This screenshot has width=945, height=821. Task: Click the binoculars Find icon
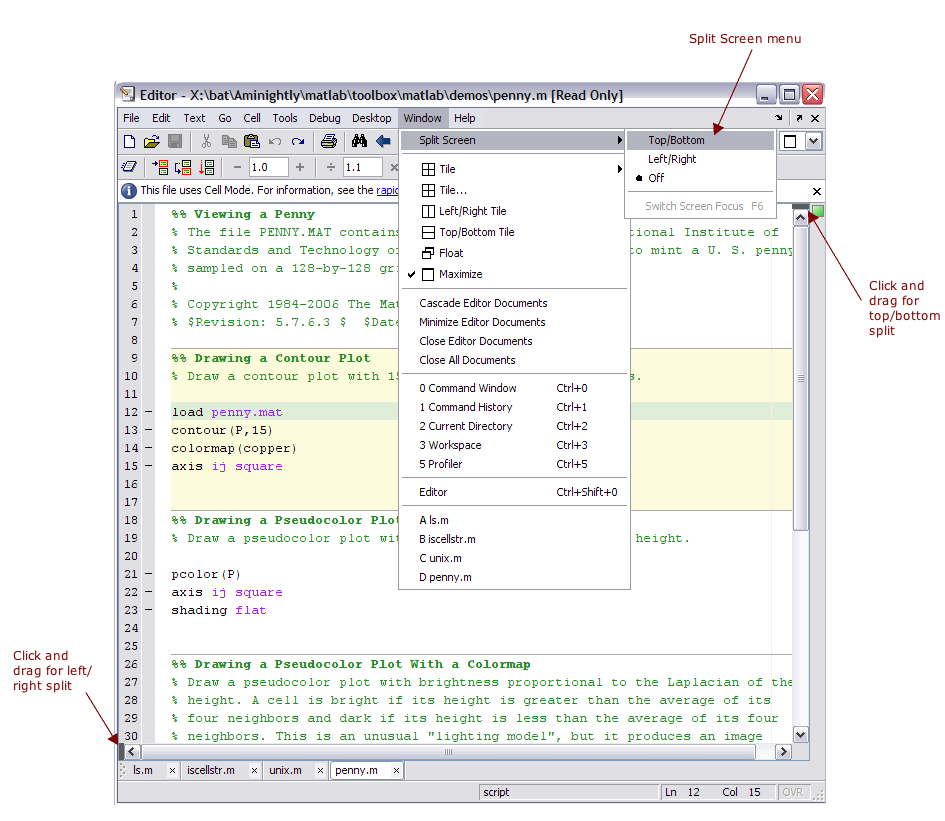(x=360, y=142)
